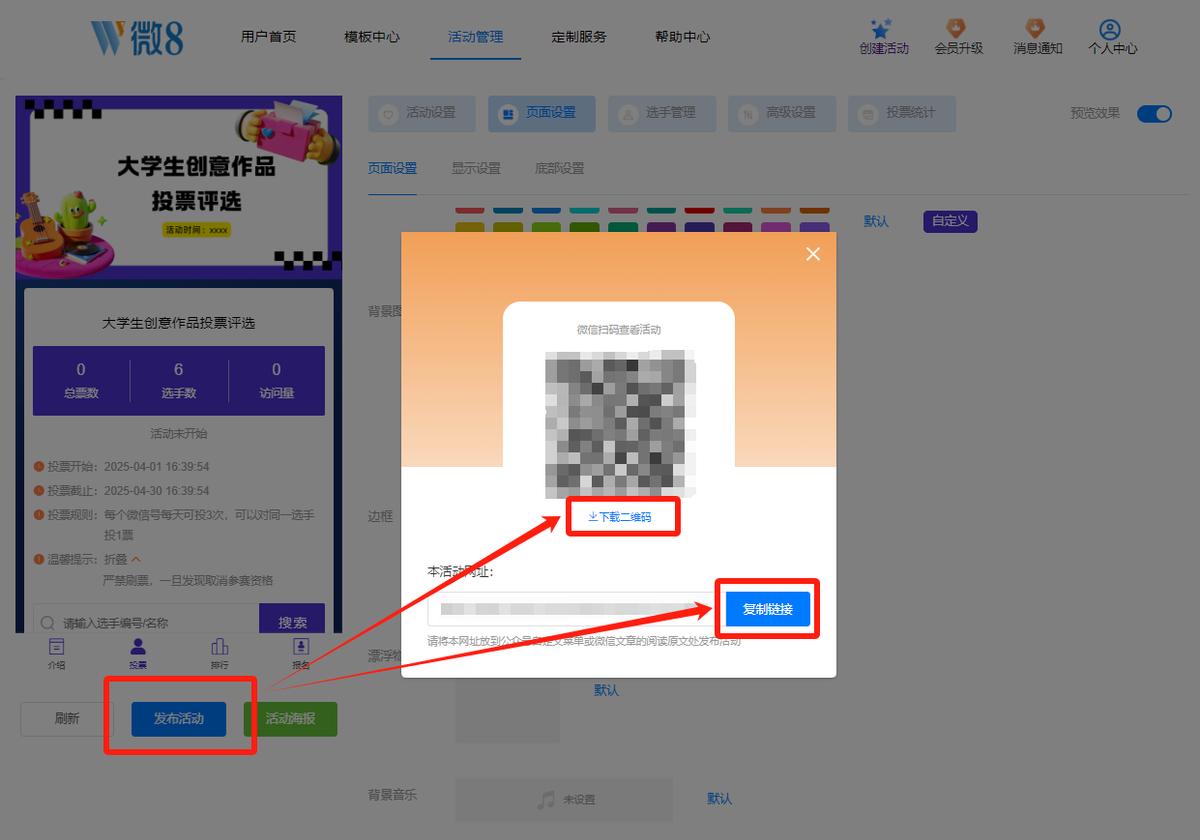This screenshot has width=1200, height=840.
Task: Click the music note 未设置 box
Action: tap(566, 800)
